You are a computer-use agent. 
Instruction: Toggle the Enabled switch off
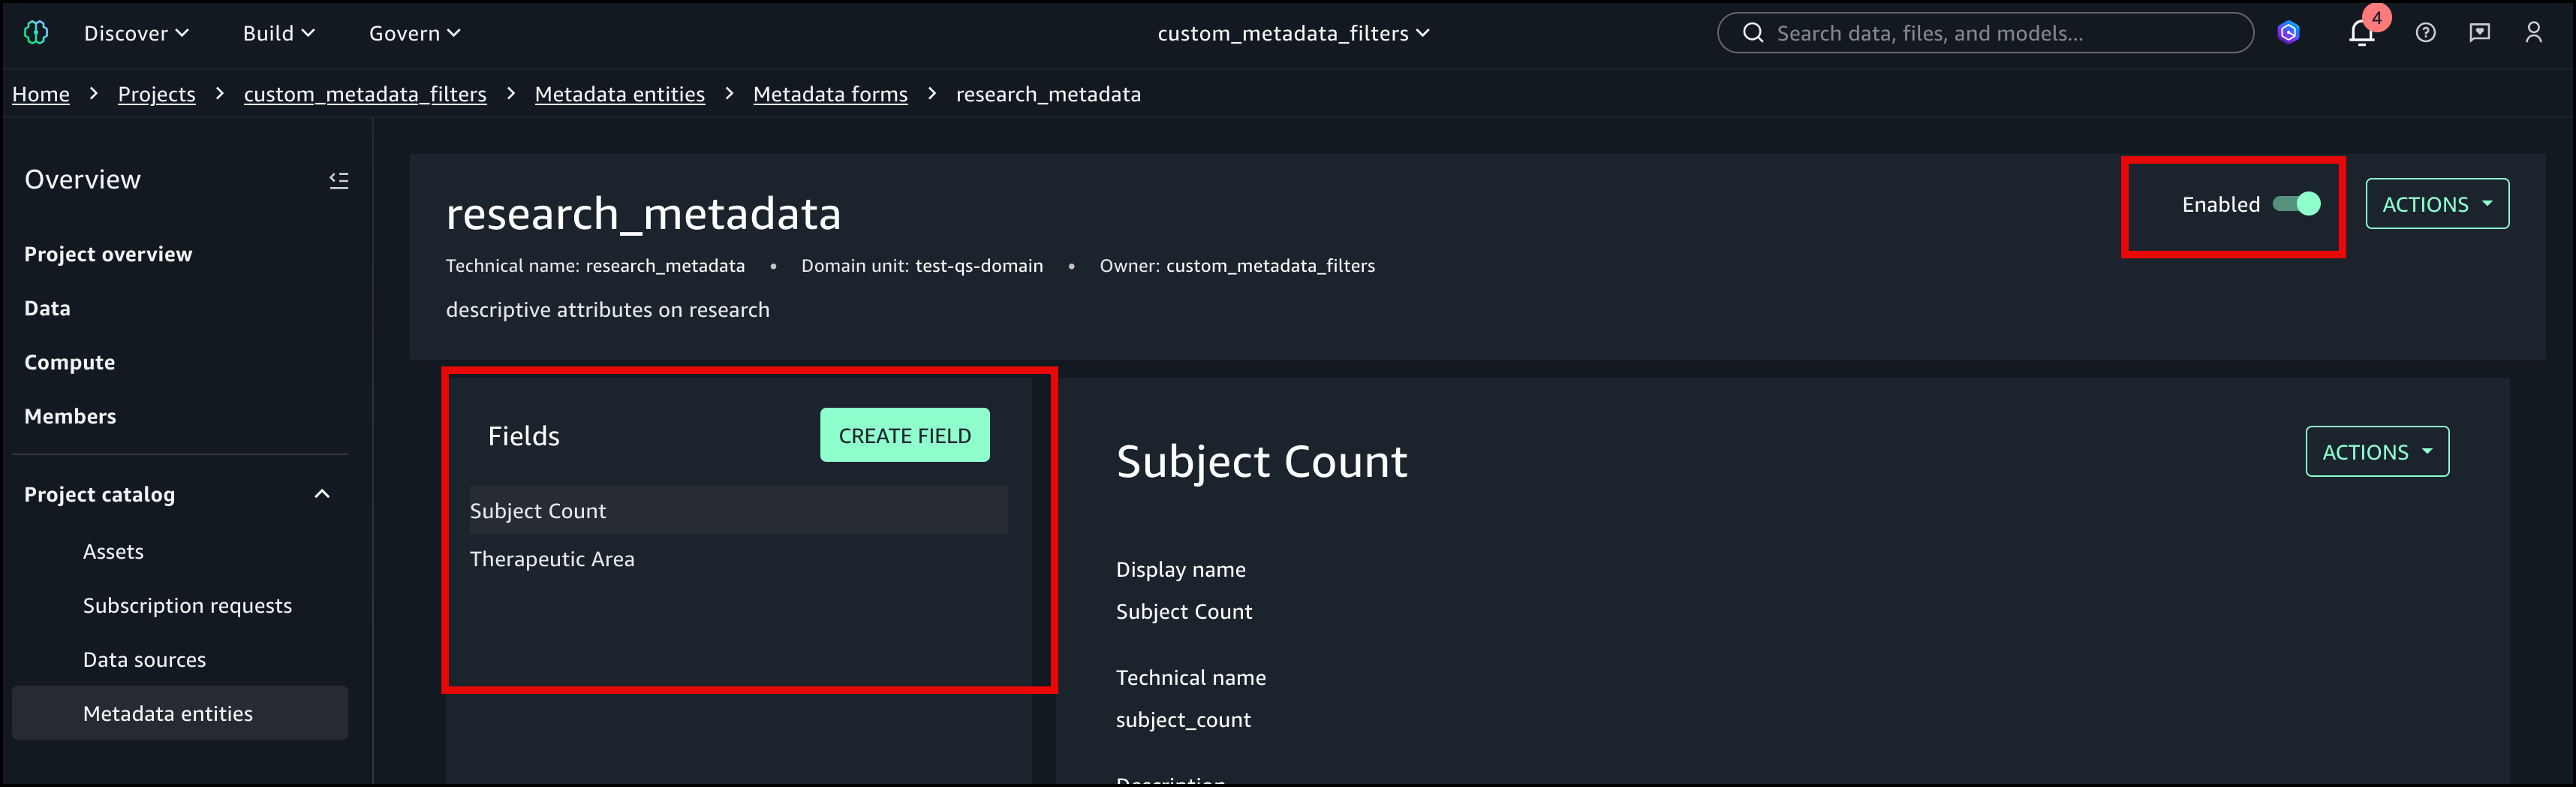pos(2296,204)
